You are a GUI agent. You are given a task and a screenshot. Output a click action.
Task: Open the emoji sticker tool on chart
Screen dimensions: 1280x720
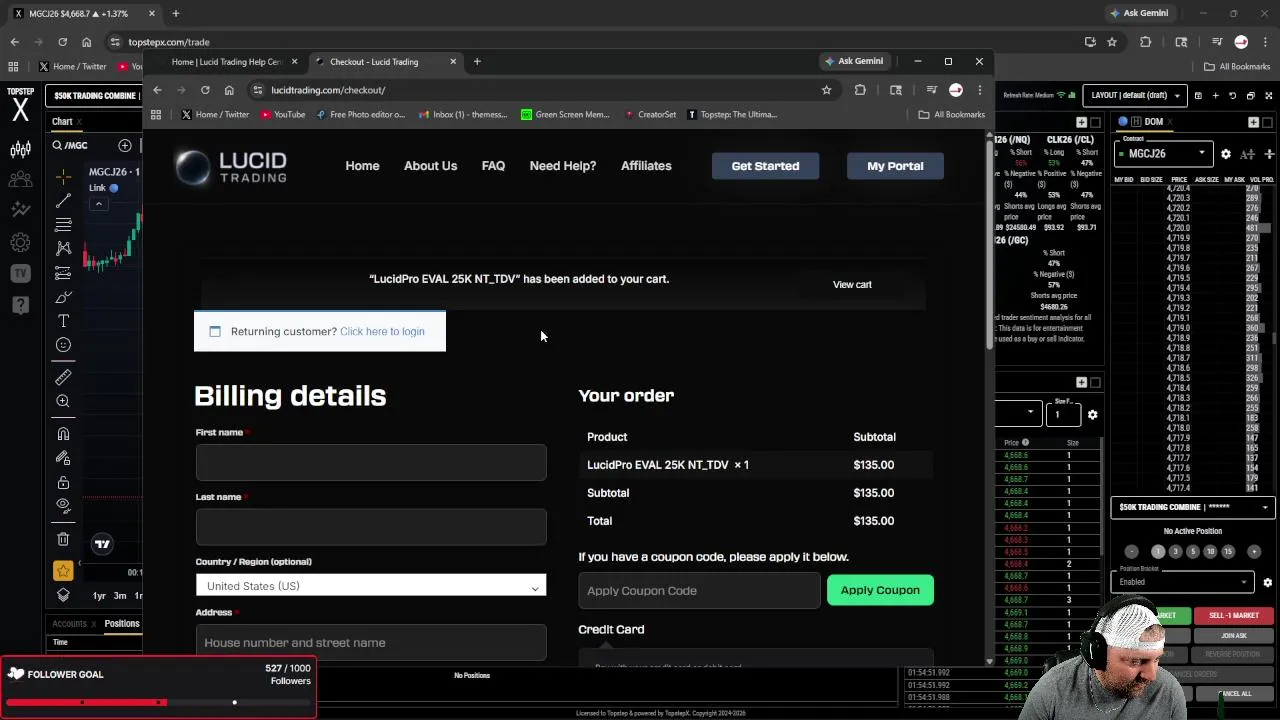click(63, 345)
